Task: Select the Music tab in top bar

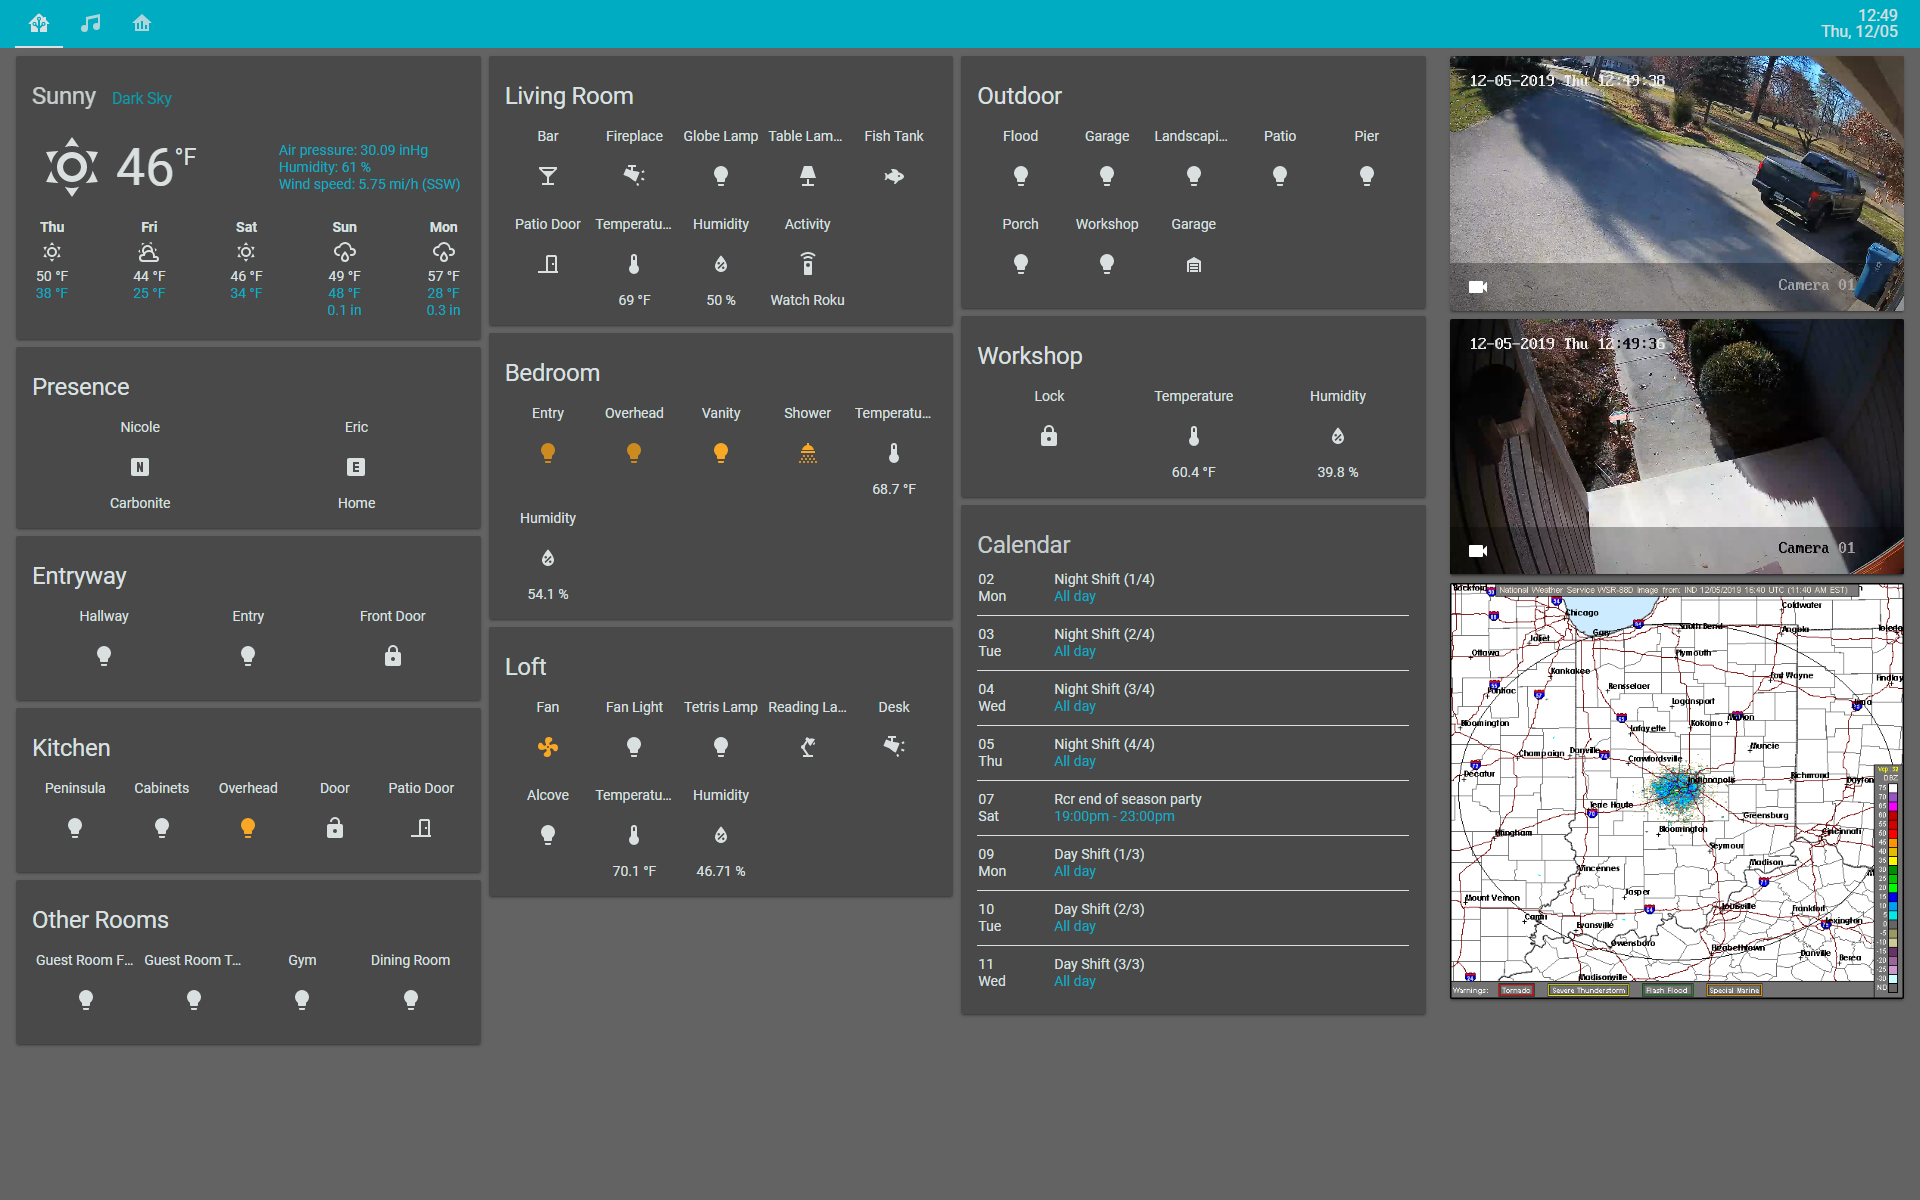Action: click(x=90, y=24)
